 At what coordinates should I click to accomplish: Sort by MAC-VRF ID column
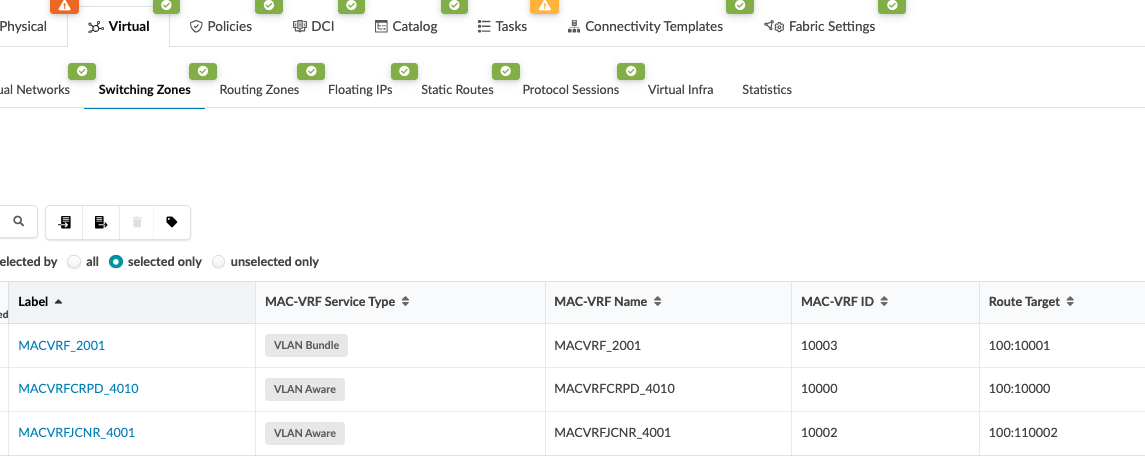pyautogui.click(x=885, y=302)
